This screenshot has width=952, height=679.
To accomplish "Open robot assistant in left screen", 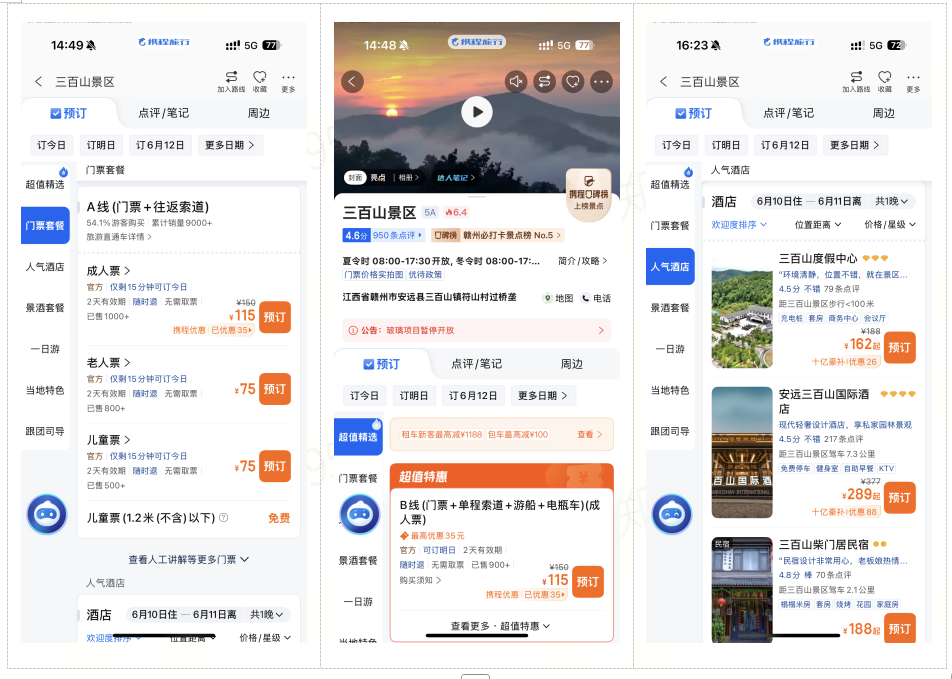I will tap(47, 514).
